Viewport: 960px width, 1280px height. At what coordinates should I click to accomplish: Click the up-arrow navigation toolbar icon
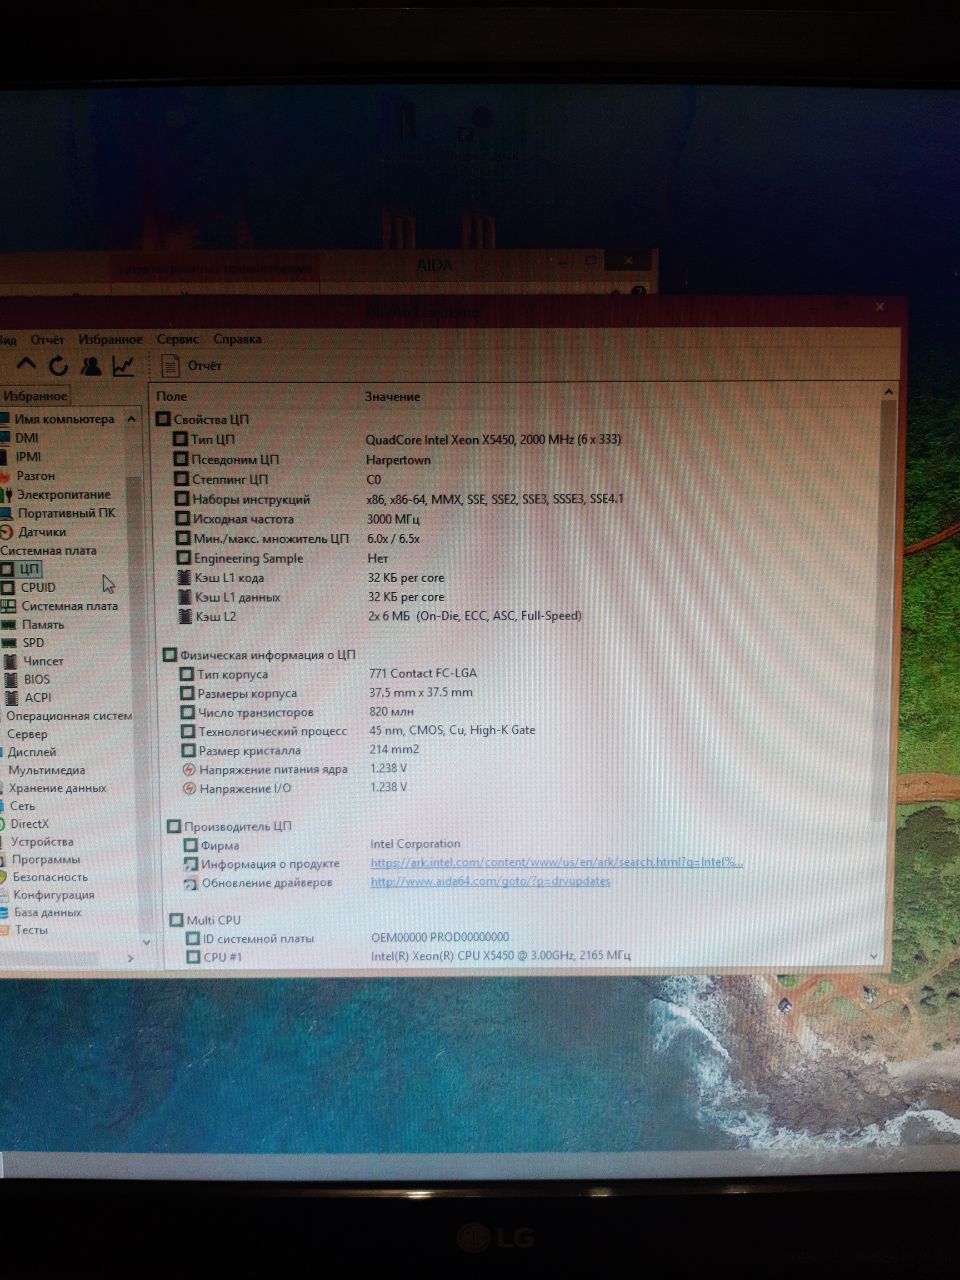26,365
